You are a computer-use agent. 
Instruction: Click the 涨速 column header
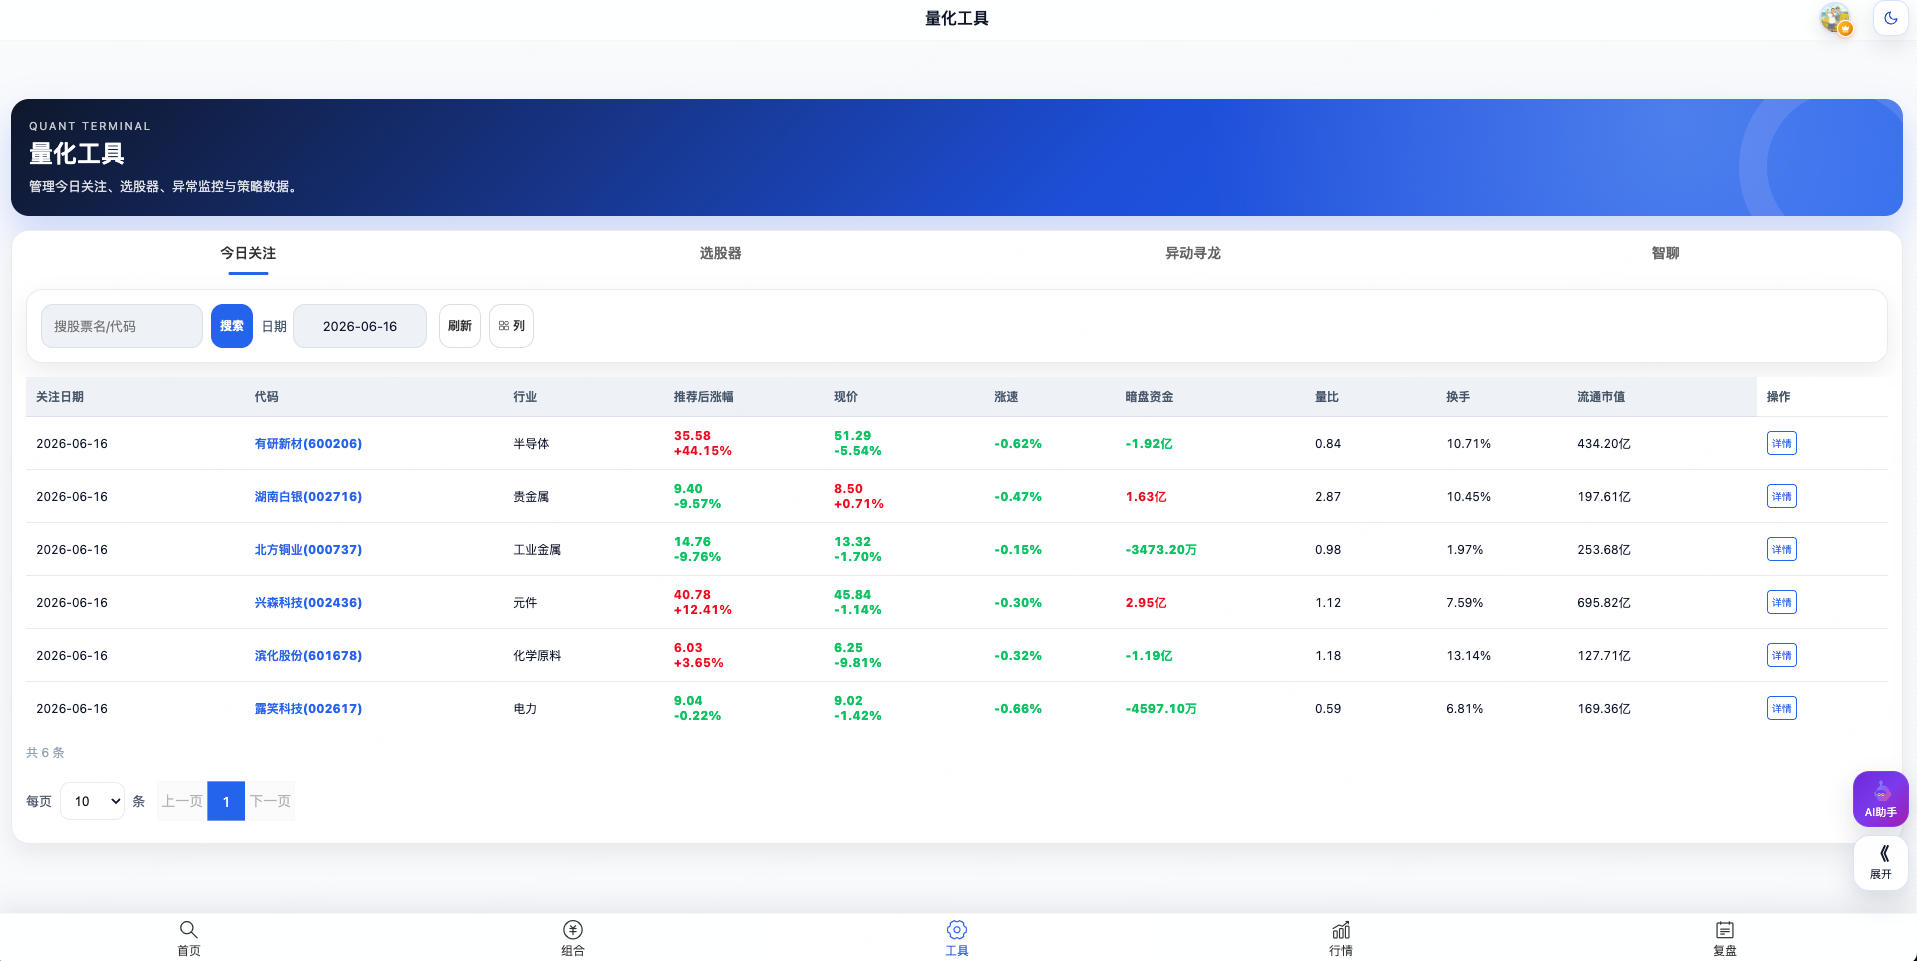(x=1006, y=397)
